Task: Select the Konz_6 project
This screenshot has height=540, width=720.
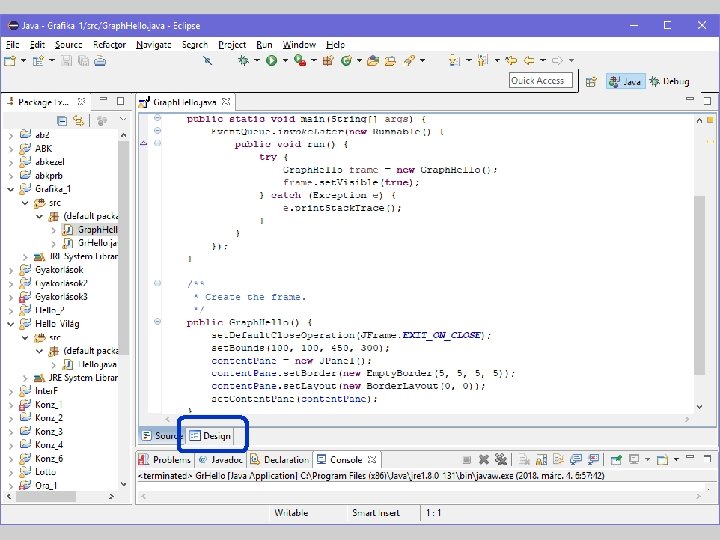Action: (41, 459)
